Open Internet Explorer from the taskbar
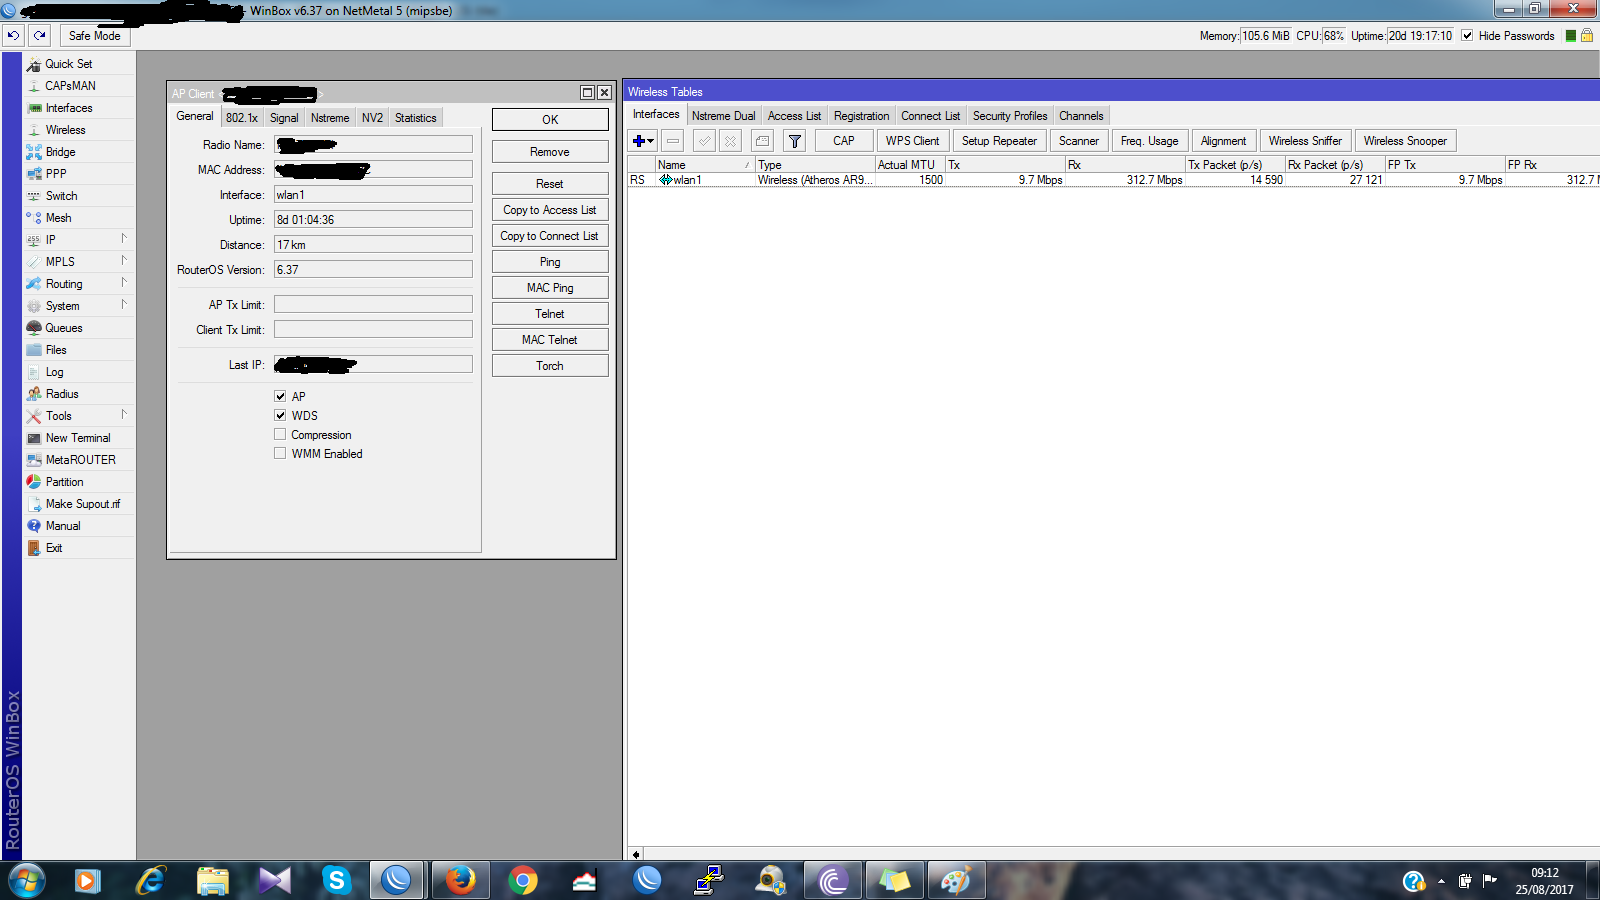The width and height of the screenshot is (1600, 900). click(x=151, y=880)
